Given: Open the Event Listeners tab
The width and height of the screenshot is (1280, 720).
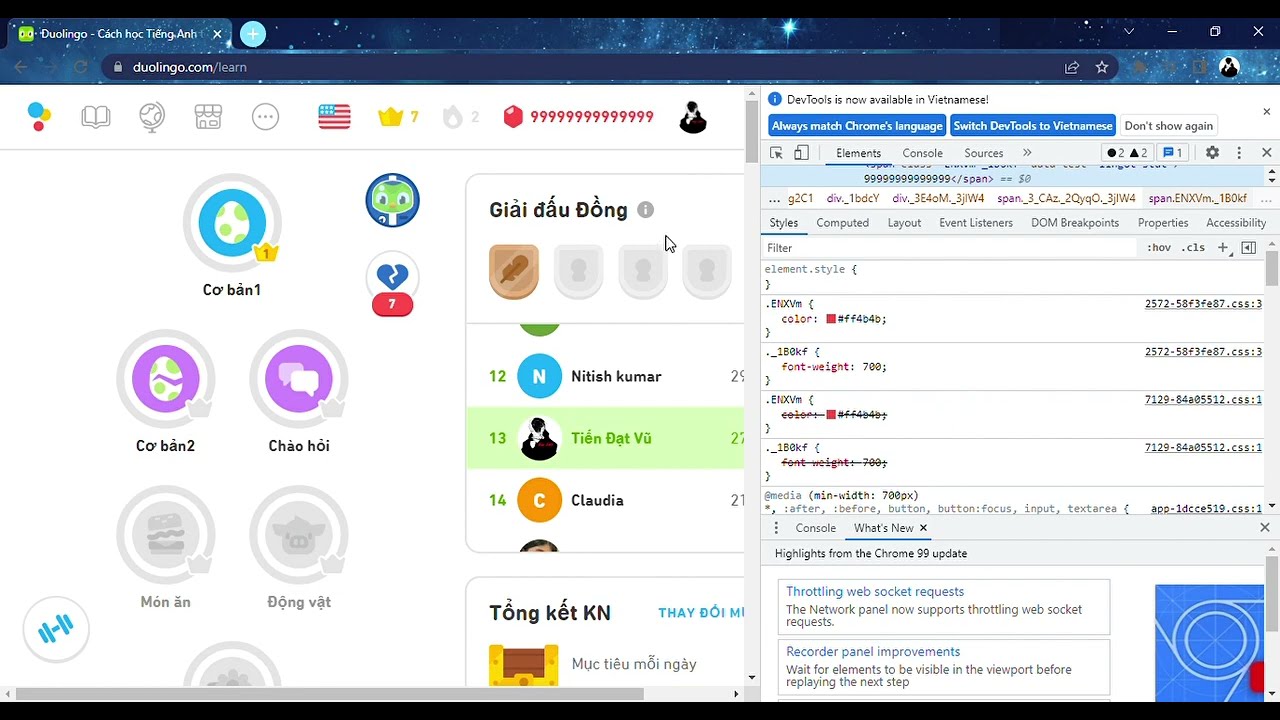Looking at the screenshot, I should pyautogui.click(x=976, y=223).
